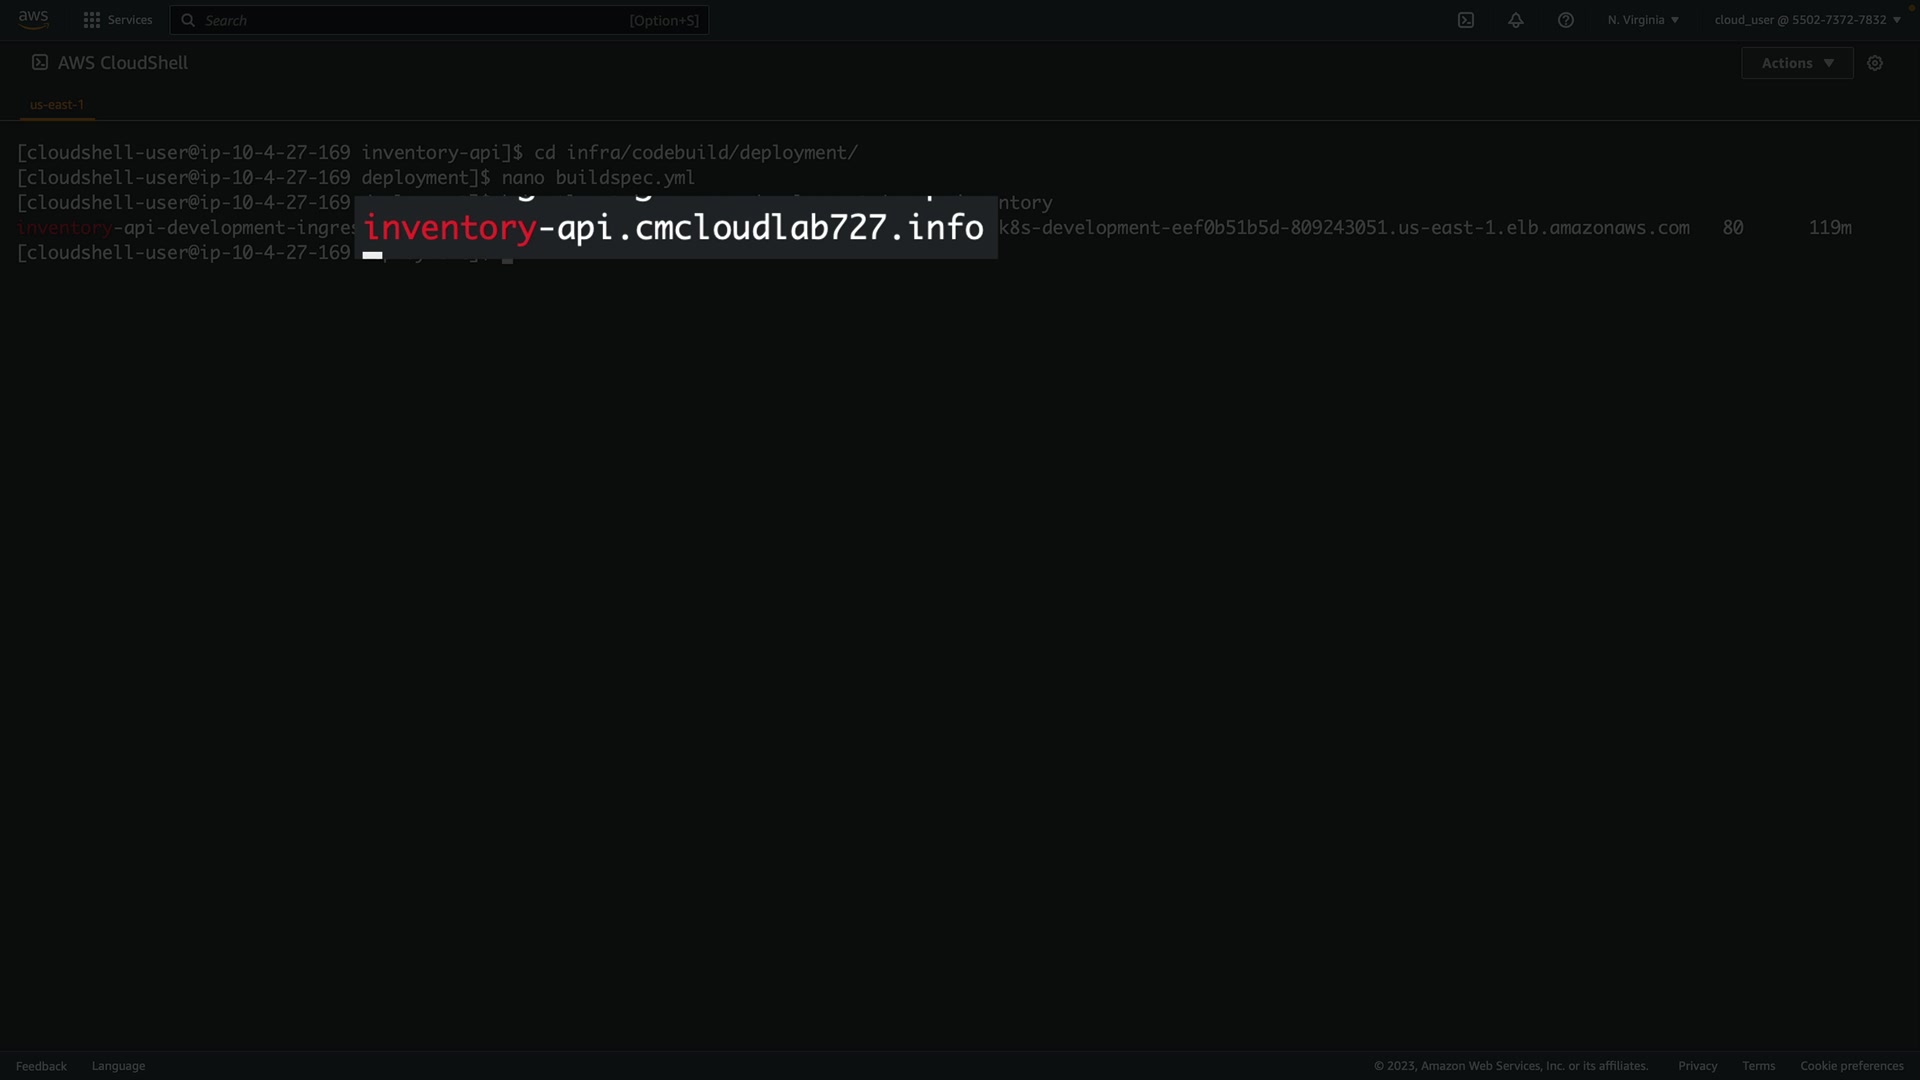1920x1080 pixels.
Task: Open Cookie preferences in footer
Action: pyautogui.click(x=1851, y=1066)
